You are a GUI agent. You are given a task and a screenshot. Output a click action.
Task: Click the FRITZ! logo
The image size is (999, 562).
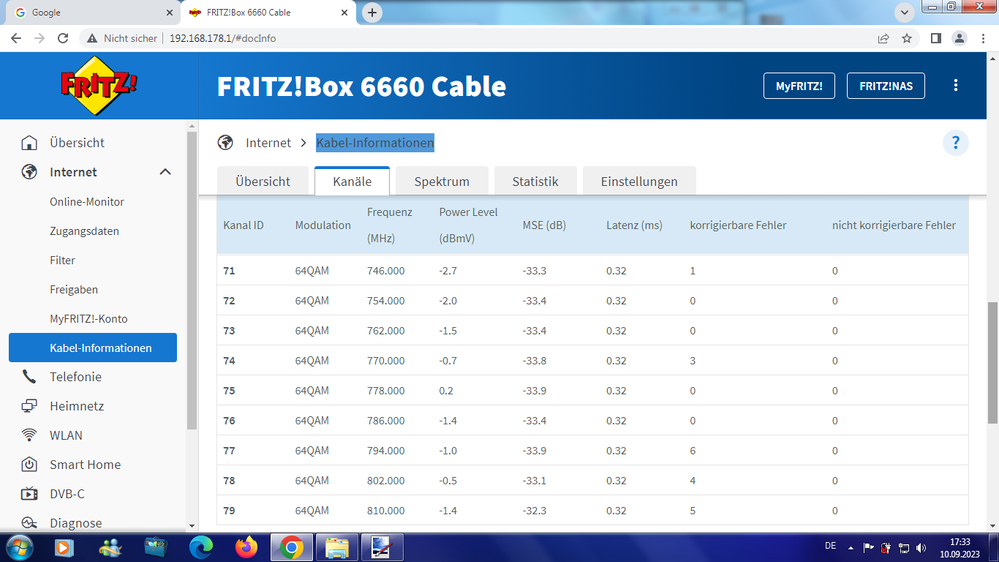tap(99, 85)
